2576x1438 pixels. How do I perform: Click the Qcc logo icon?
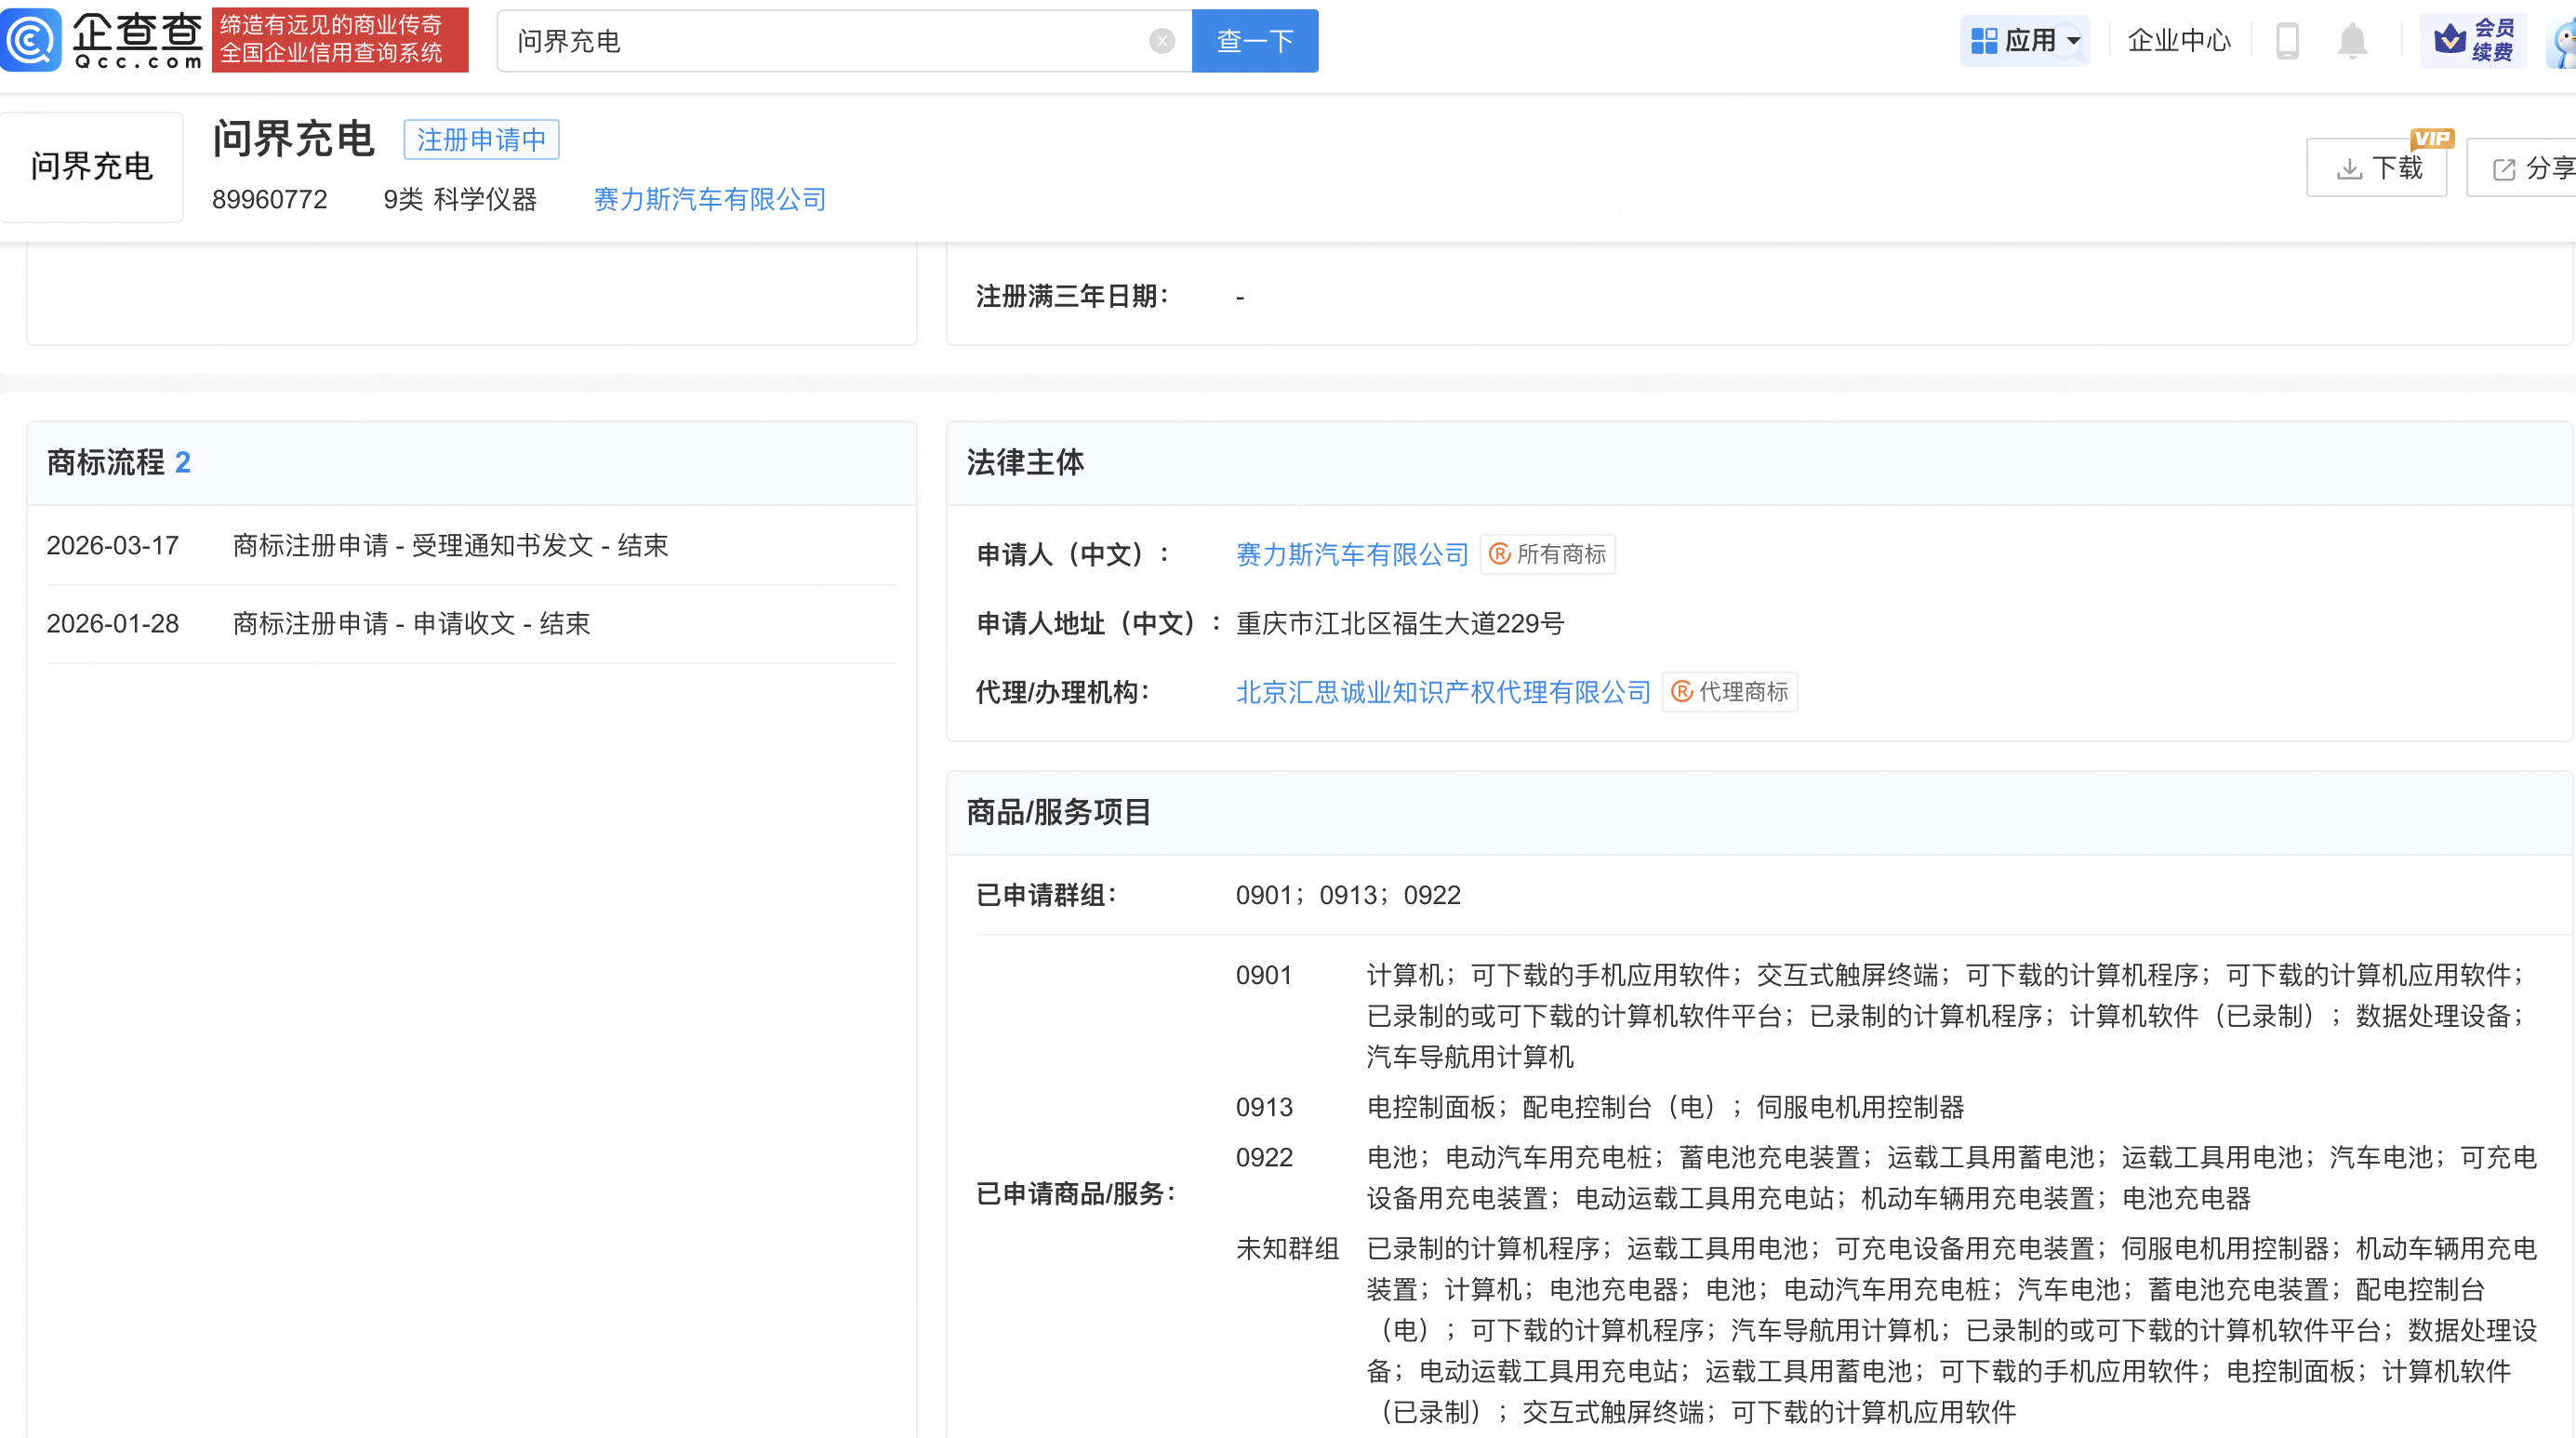pos(32,40)
